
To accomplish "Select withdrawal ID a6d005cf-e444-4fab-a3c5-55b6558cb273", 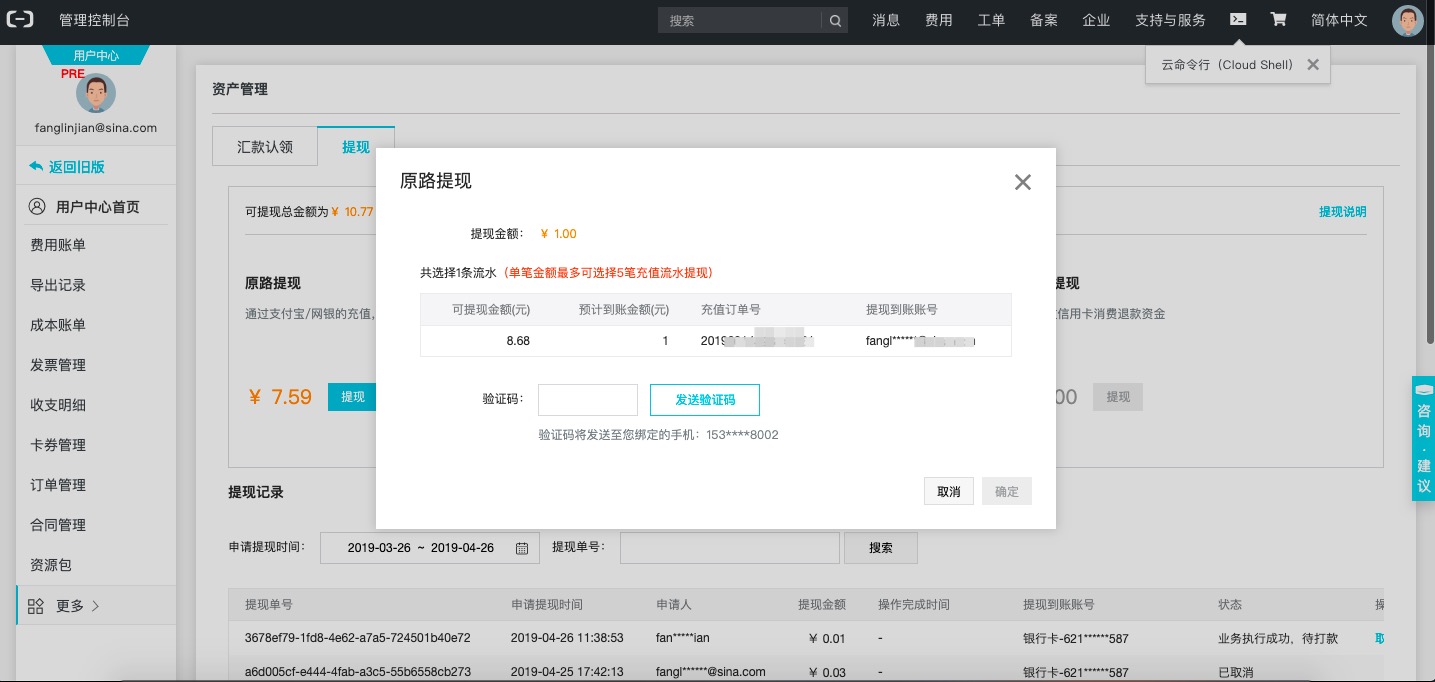I will [357, 672].
